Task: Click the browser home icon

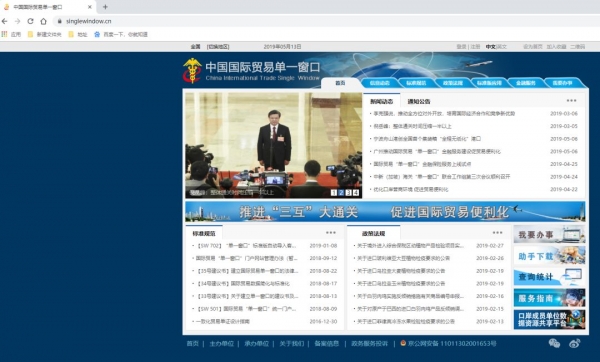Action: [x=43, y=21]
